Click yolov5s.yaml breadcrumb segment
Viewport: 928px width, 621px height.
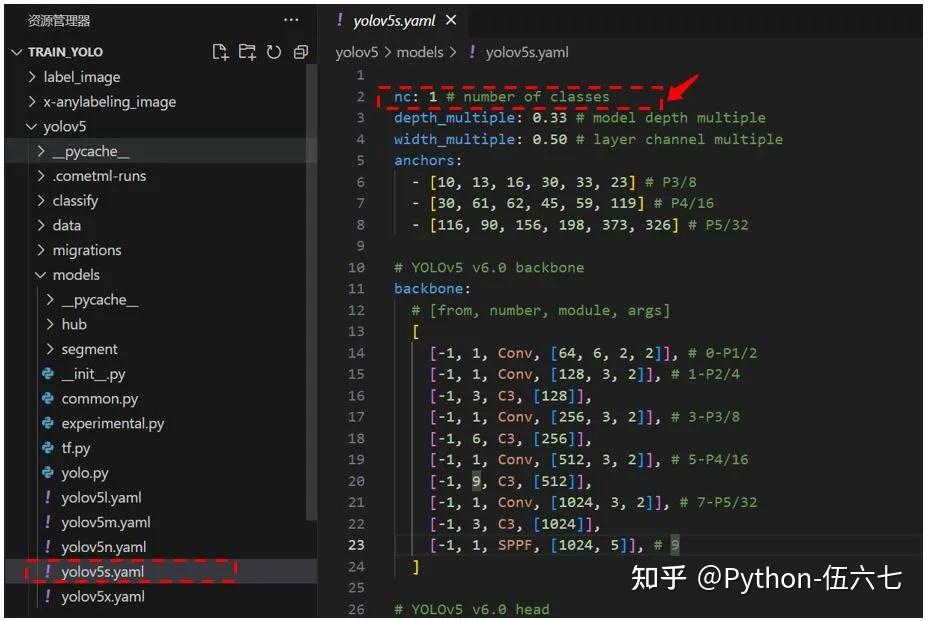tap(527, 52)
